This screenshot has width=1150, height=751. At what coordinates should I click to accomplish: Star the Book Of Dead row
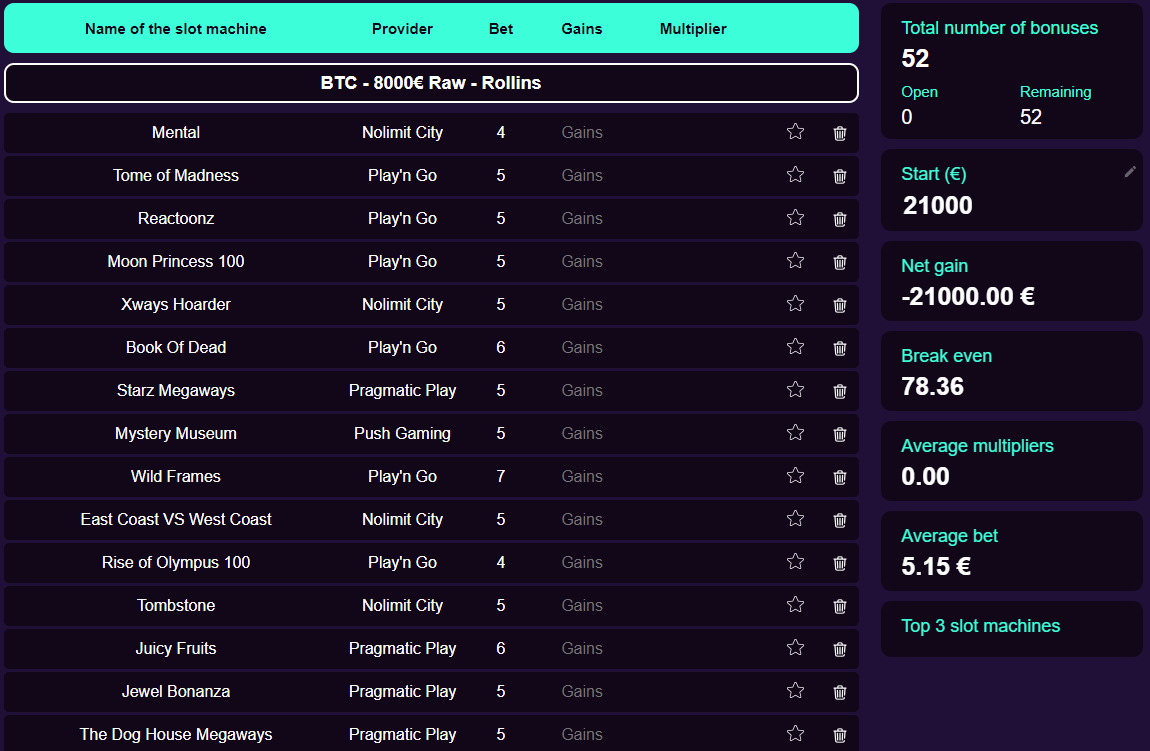point(796,347)
